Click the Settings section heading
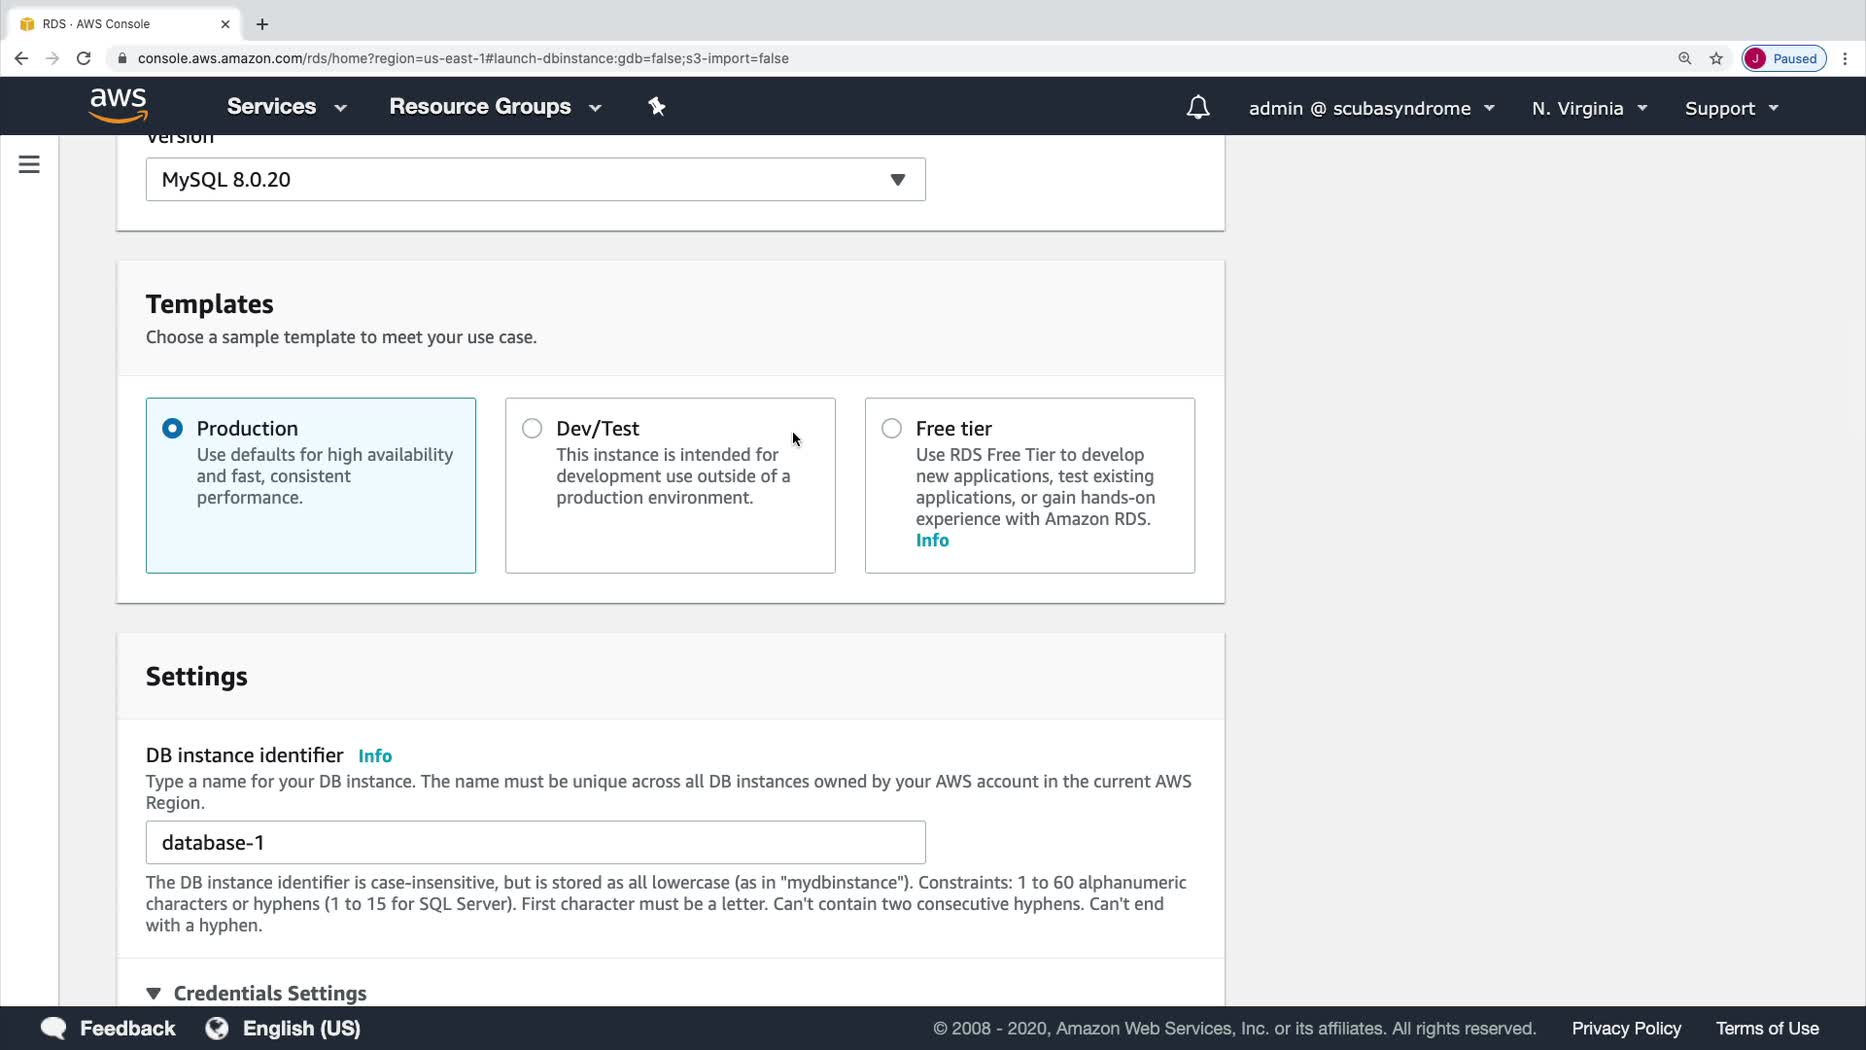1866x1050 pixels. click(197, 677)
